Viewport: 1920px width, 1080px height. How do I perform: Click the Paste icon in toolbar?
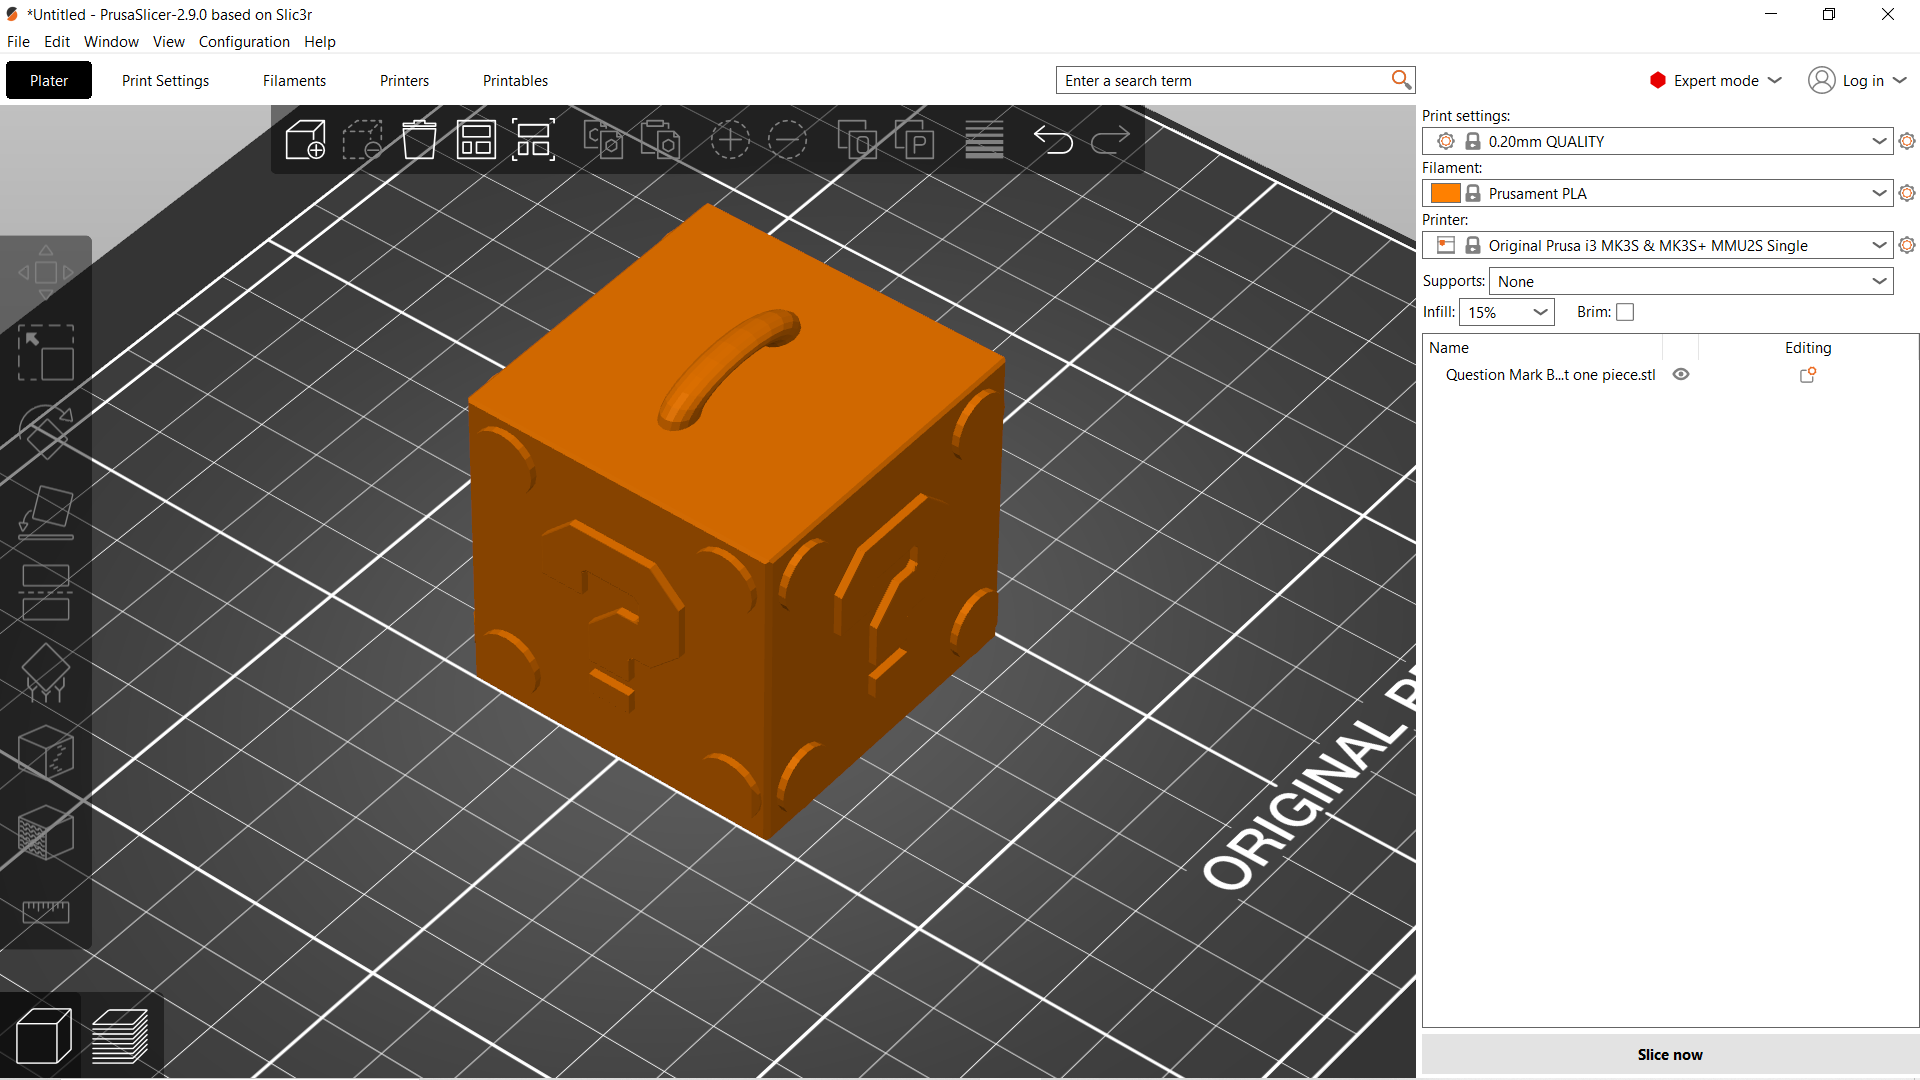pyautogui.click(x=660, y=140)
